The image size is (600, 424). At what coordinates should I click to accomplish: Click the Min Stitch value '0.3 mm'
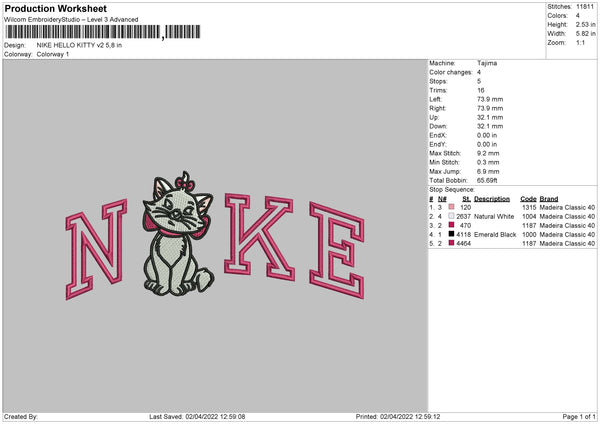point(488,162)
